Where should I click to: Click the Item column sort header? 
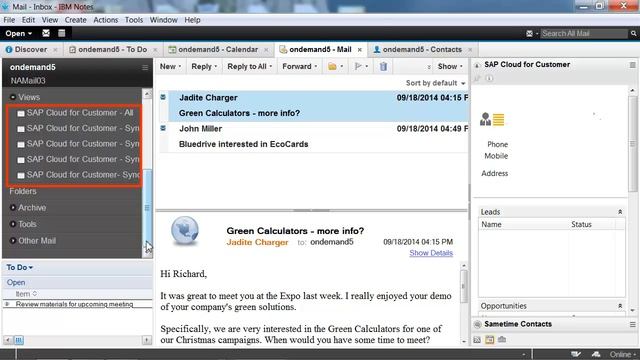point(26,293)
